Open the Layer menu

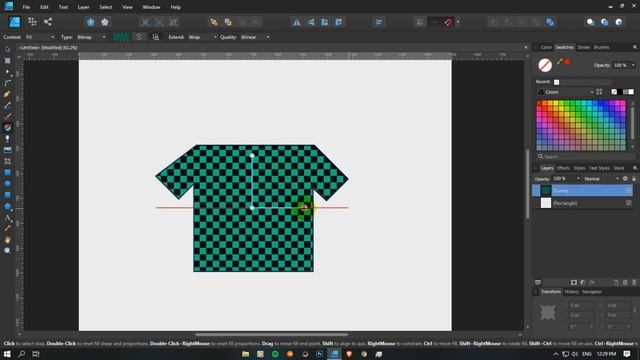[x=83, y=7]
